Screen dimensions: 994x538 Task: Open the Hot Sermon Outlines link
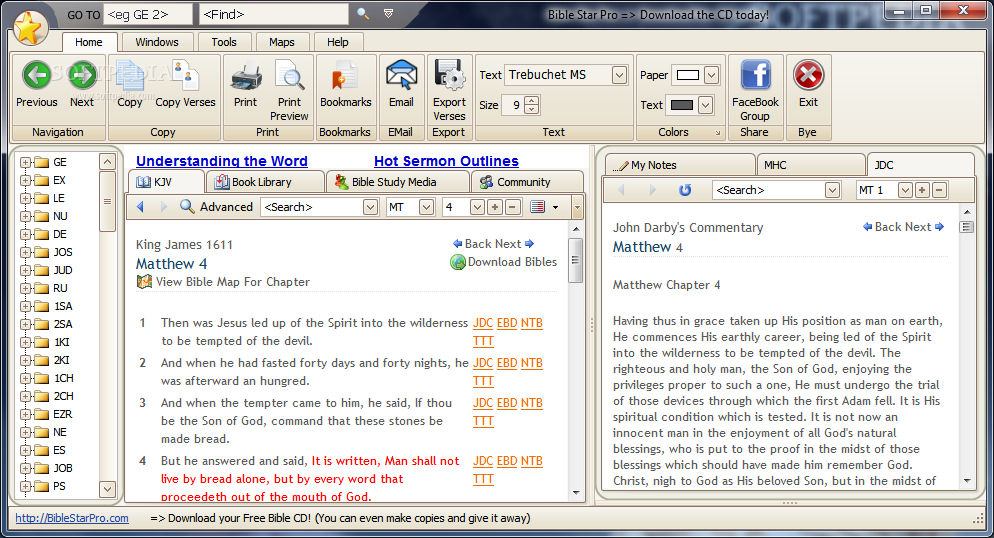446,161
